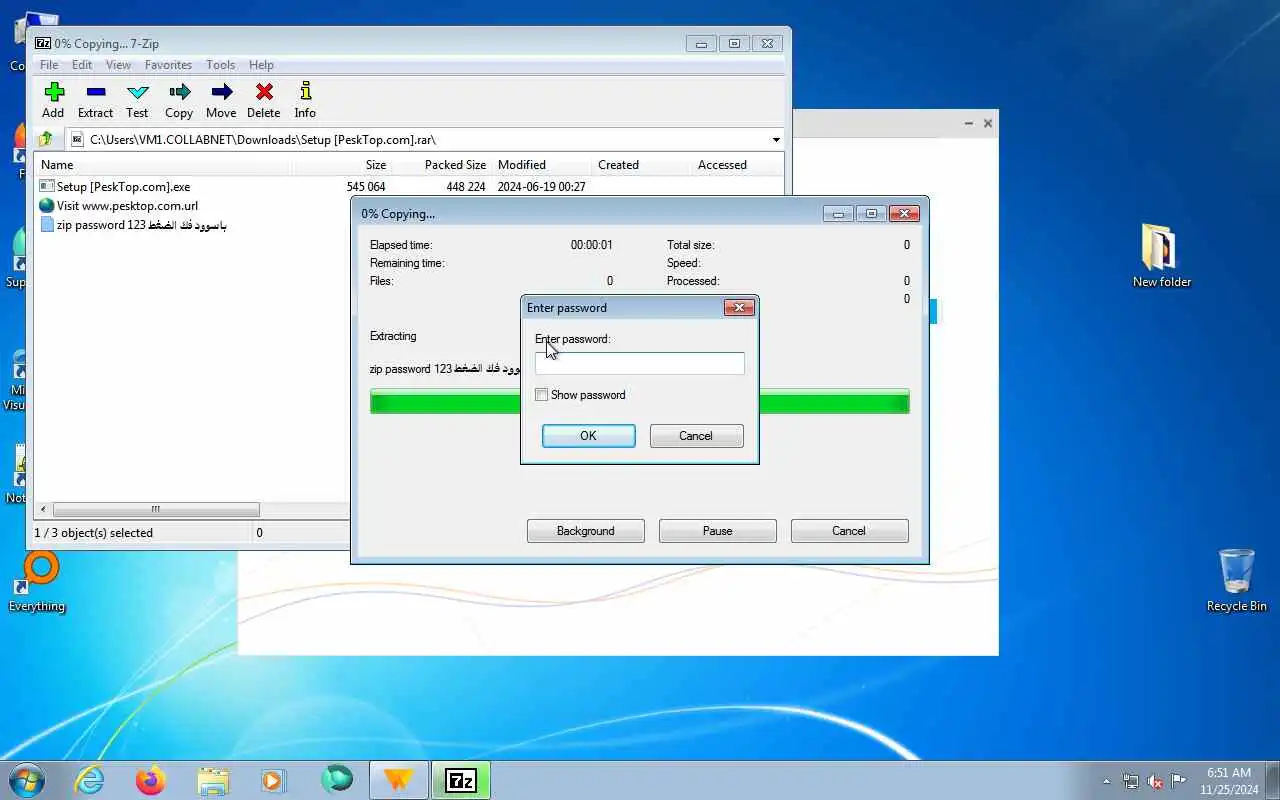Pause the extraction process

(x=717, y=531)
